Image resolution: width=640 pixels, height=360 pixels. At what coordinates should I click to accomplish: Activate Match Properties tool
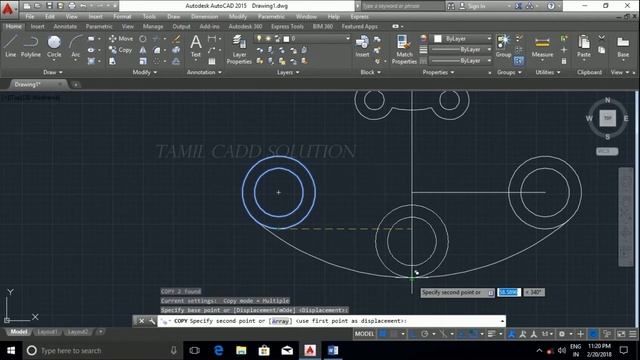point(404,49)
